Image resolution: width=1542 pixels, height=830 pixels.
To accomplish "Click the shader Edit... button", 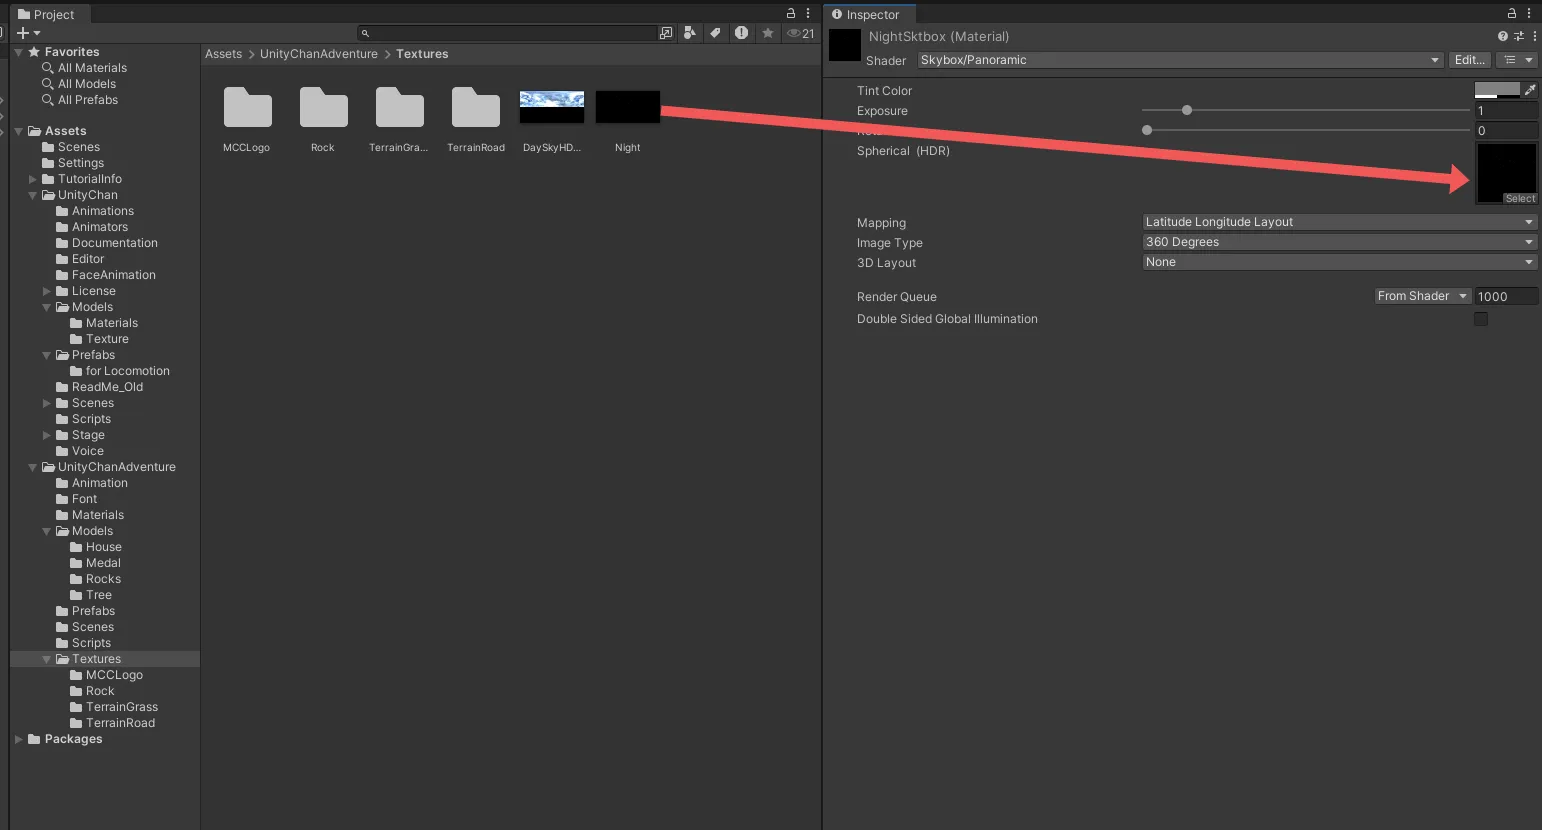I will pos(1469,60).
